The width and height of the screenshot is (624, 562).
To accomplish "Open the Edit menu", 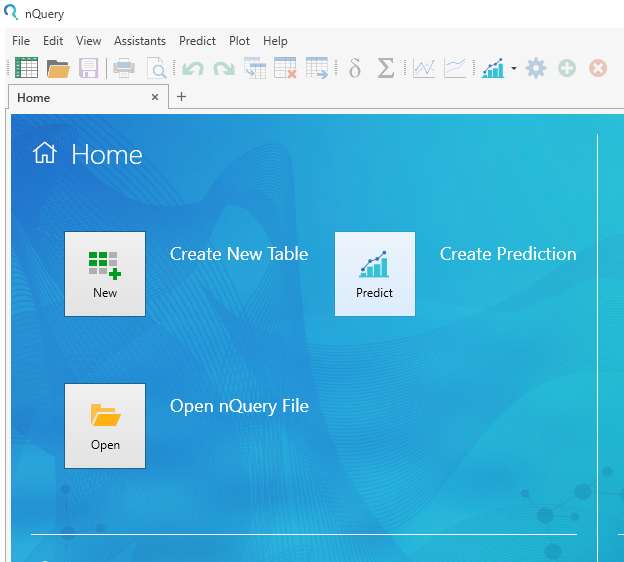I will 53,41.
